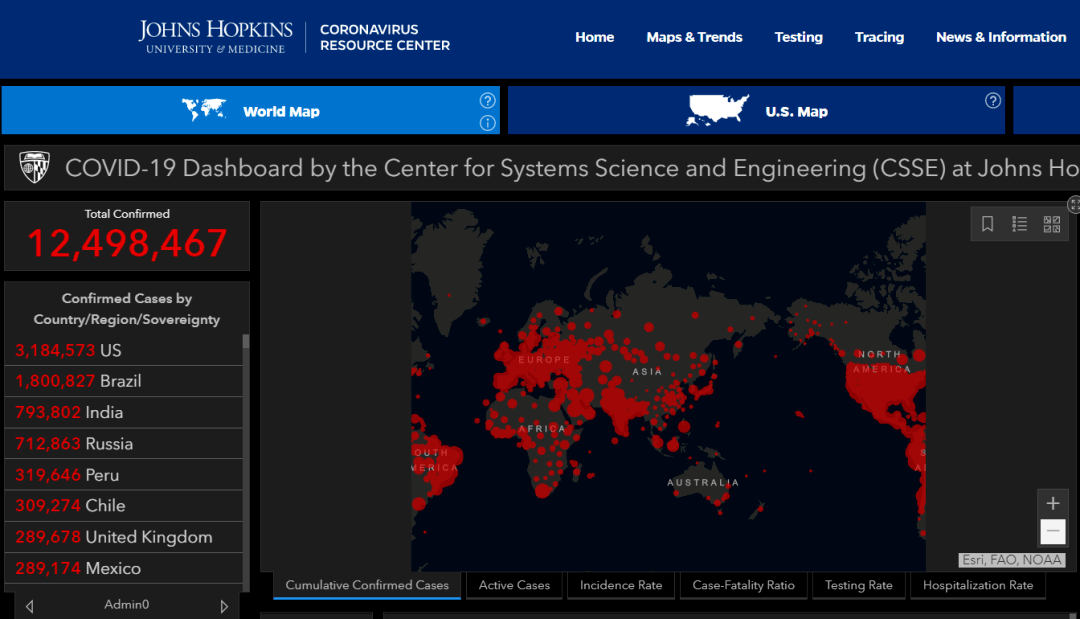Select the Case-Fatality Ratio tab

[x=743, y=585]
